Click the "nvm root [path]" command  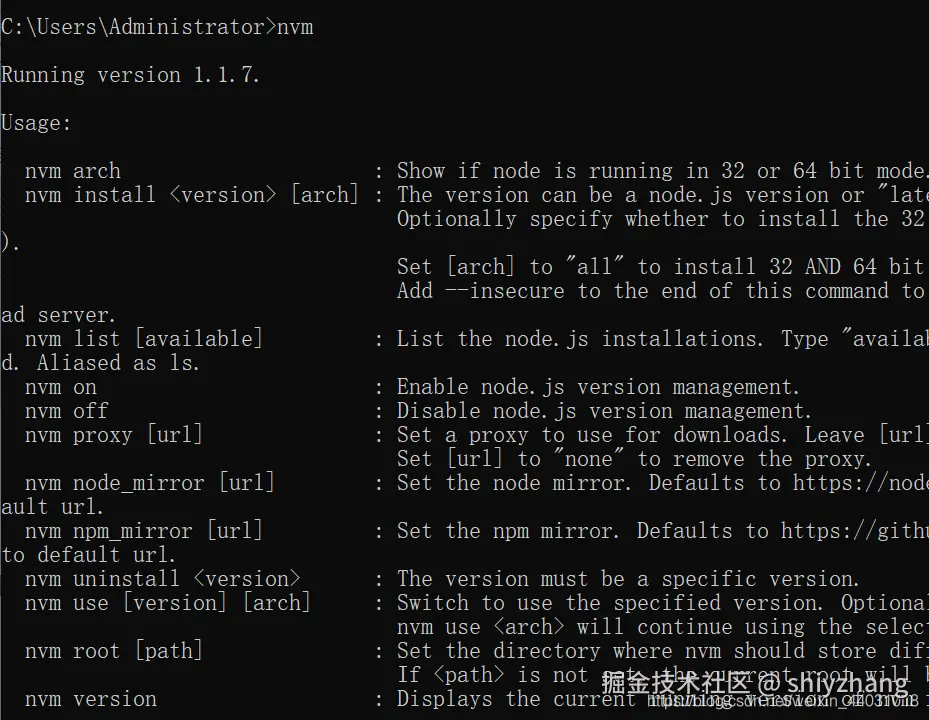tap(113, 651)
